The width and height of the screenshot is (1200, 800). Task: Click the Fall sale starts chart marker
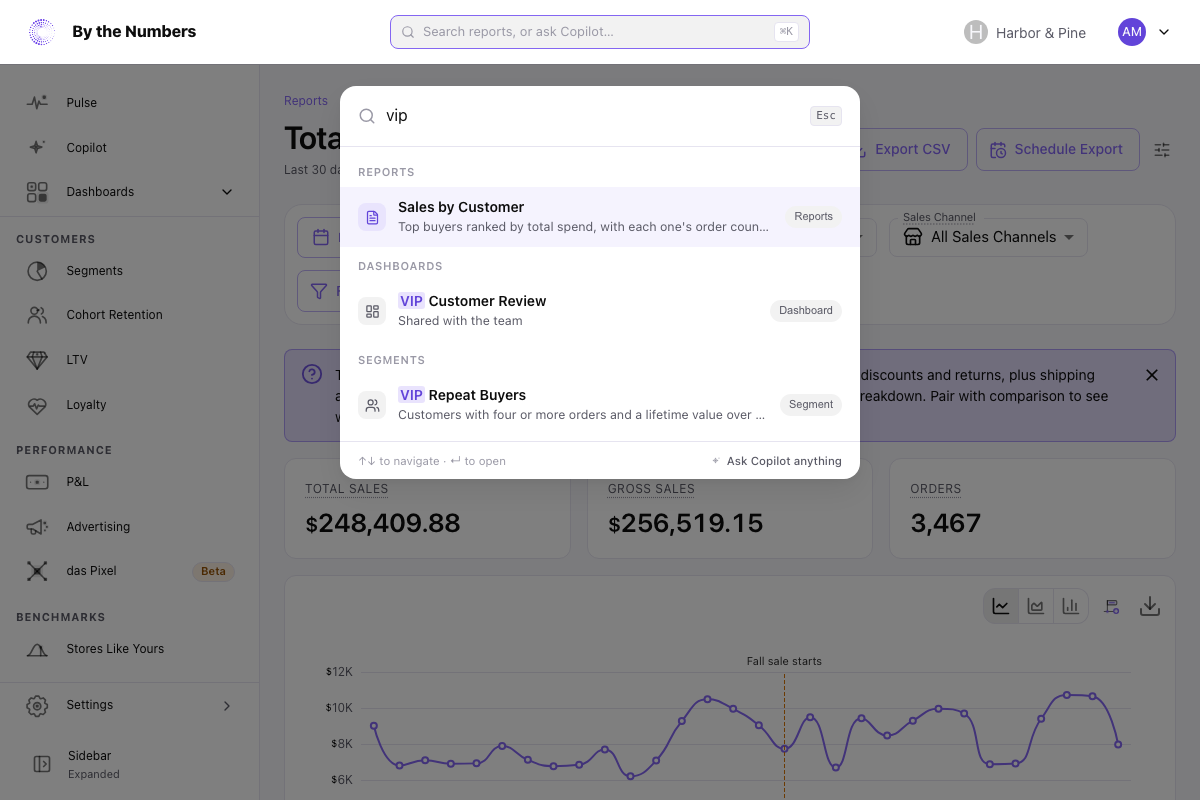pyautogui.click(x=784, y=661)
